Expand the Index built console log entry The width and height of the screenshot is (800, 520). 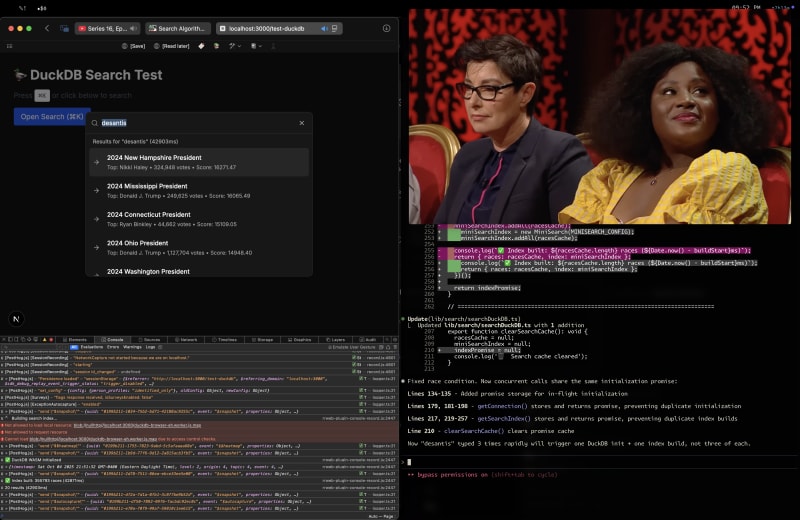tap(43, 481)
